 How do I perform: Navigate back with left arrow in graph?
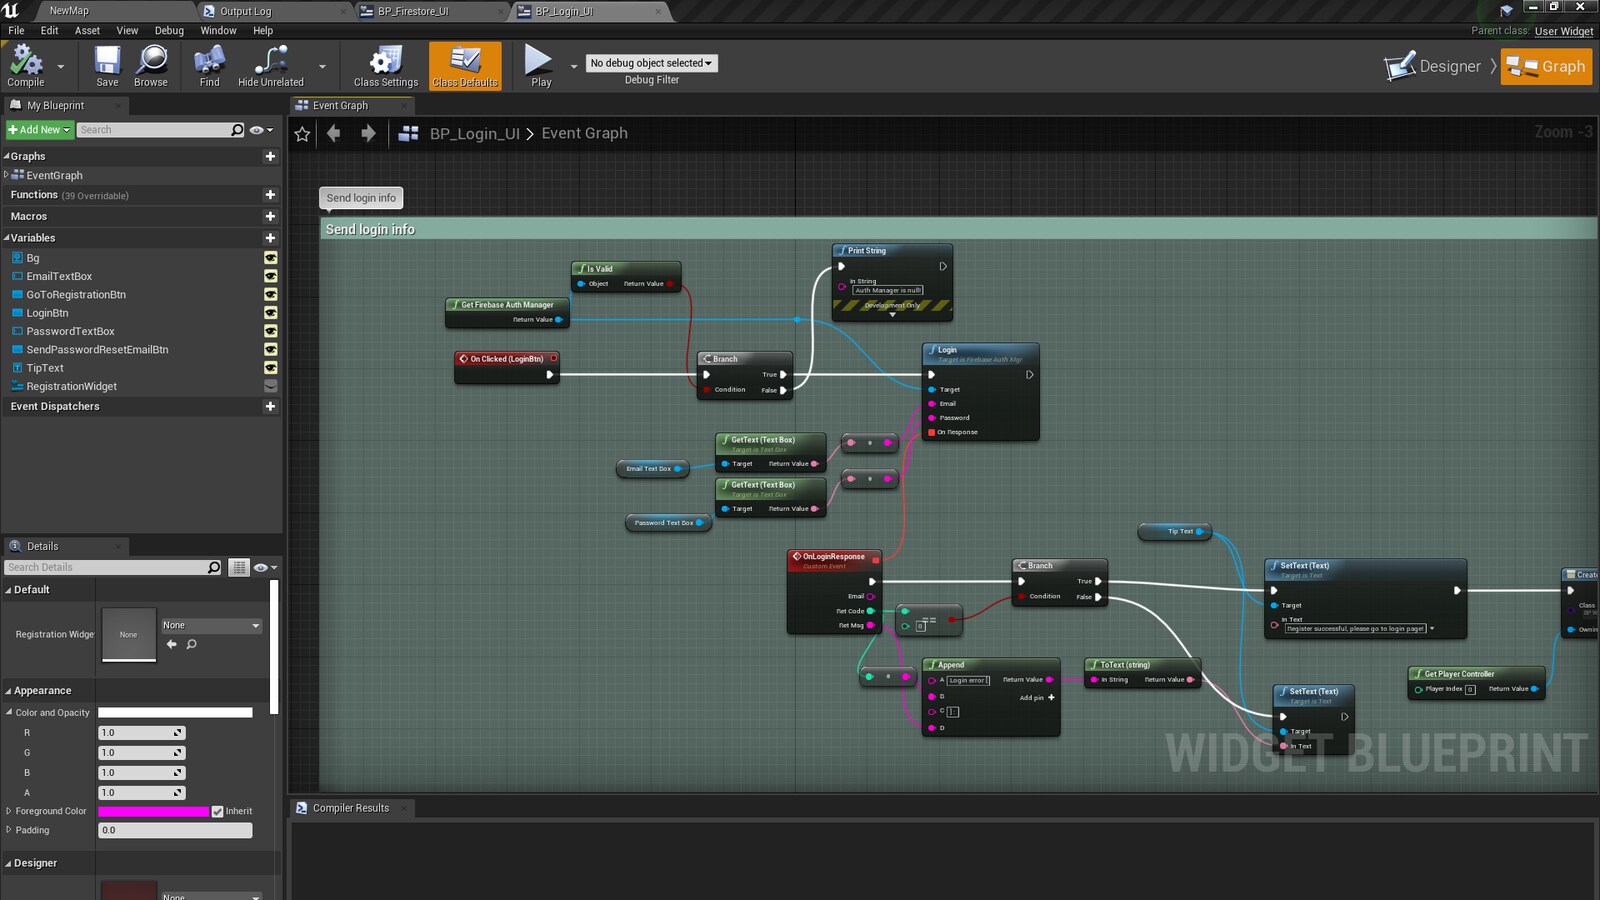334,133
